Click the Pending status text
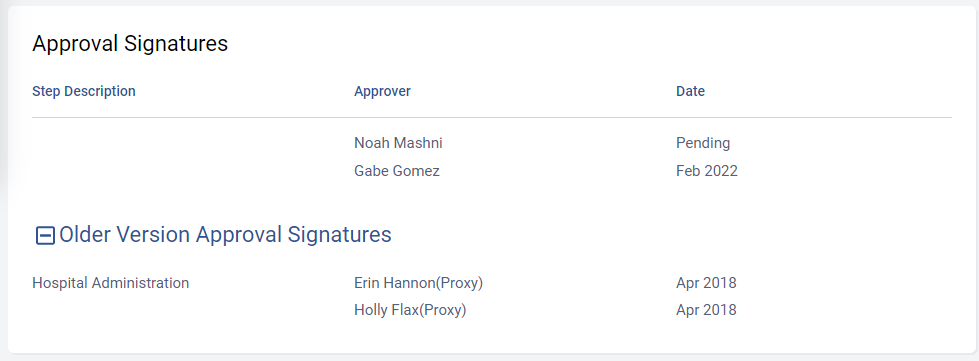Screen dimensions: 979x361 (702, 143)
